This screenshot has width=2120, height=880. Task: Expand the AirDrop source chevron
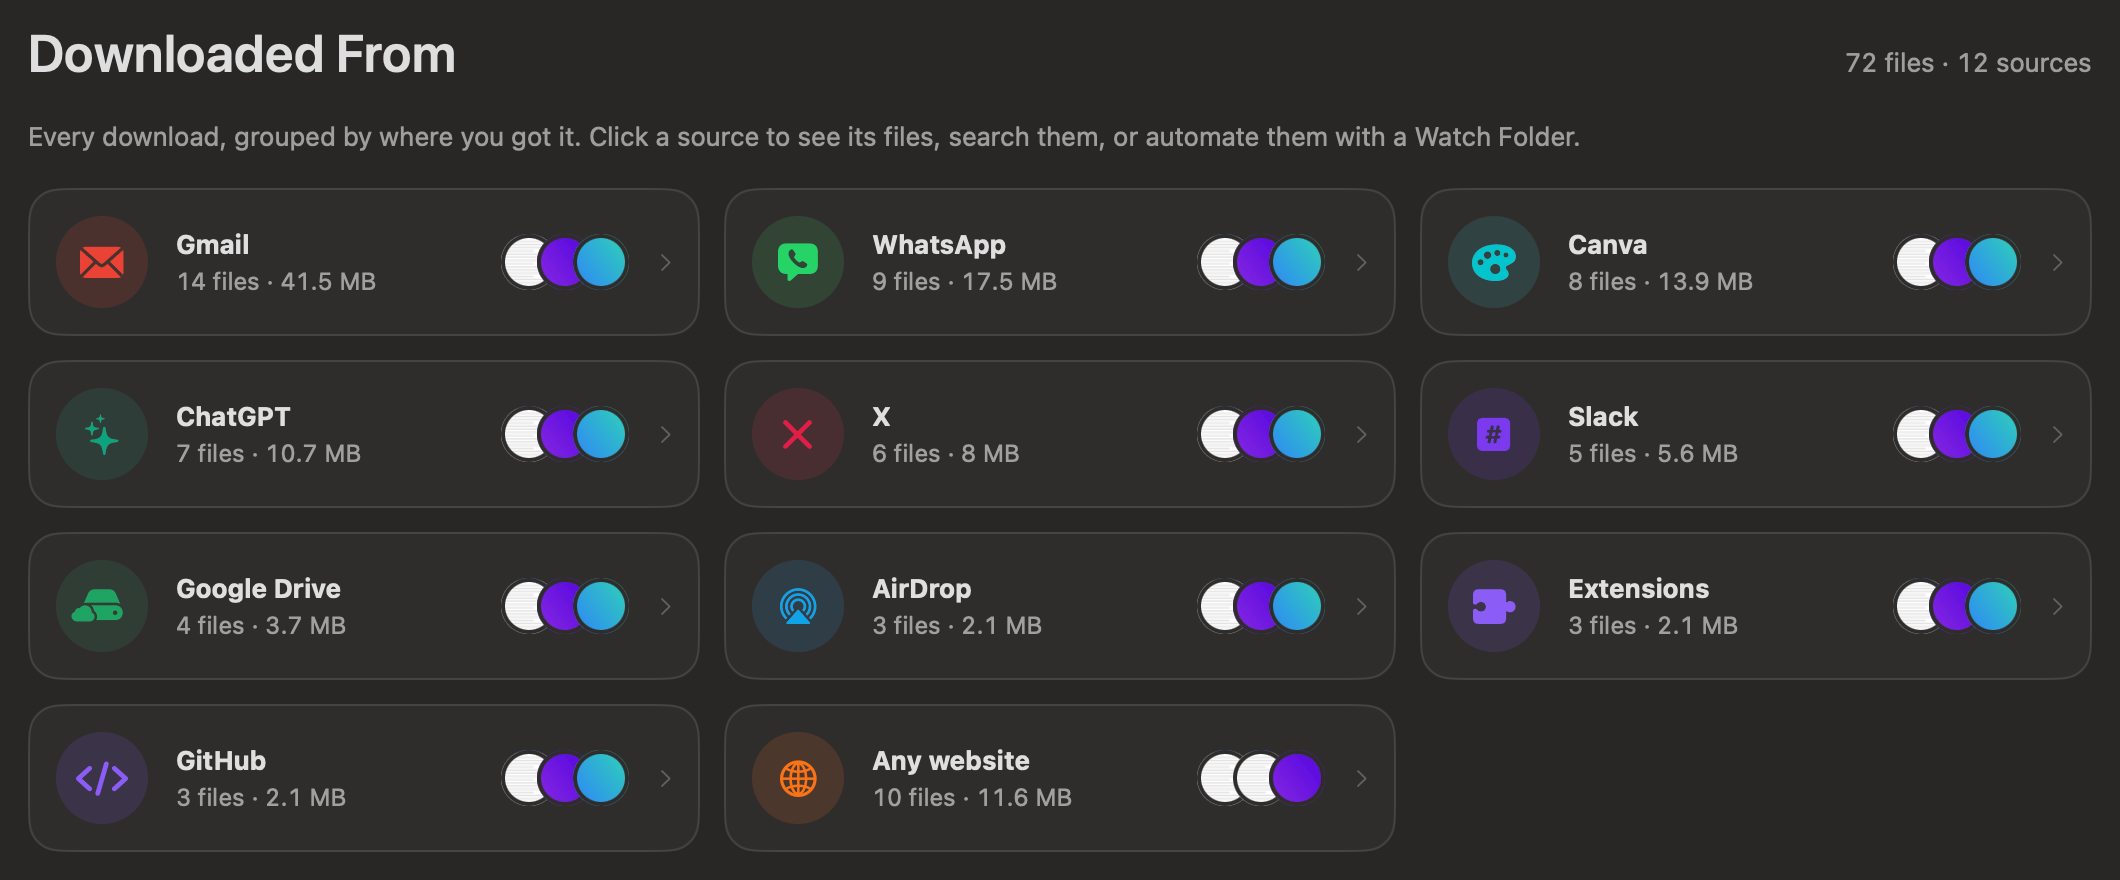(x=1362, y=606)
